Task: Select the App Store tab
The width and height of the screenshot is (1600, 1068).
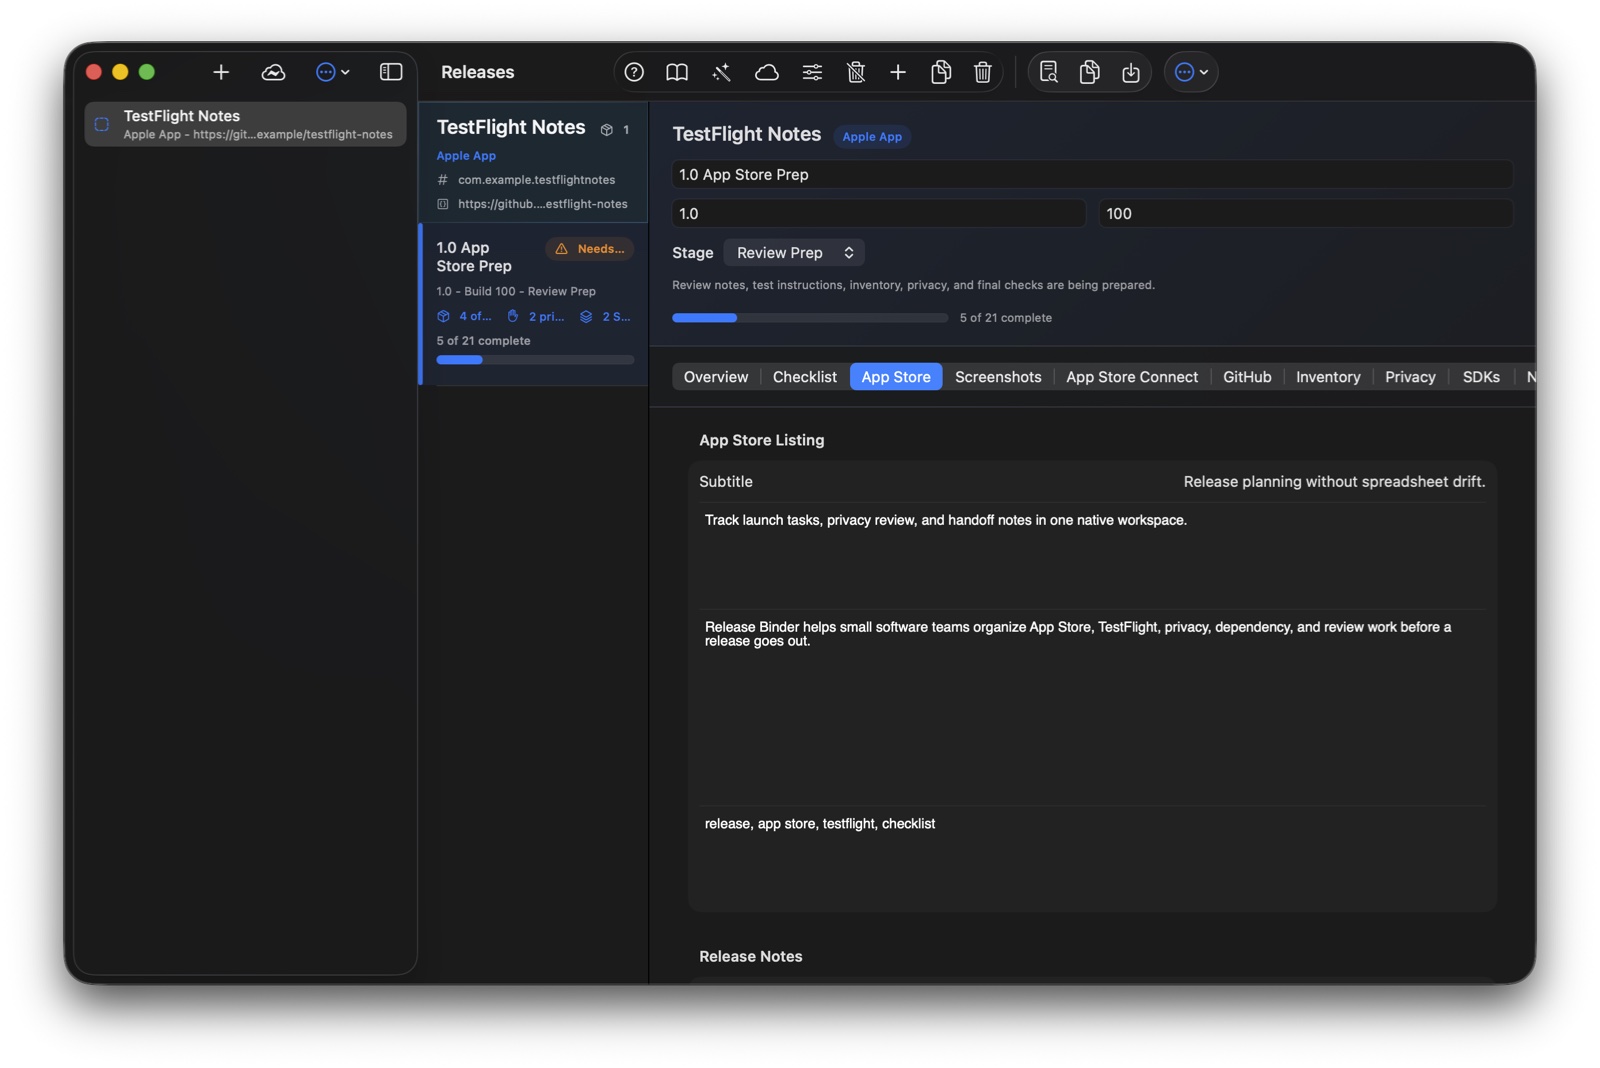Action: pos(896,377)
